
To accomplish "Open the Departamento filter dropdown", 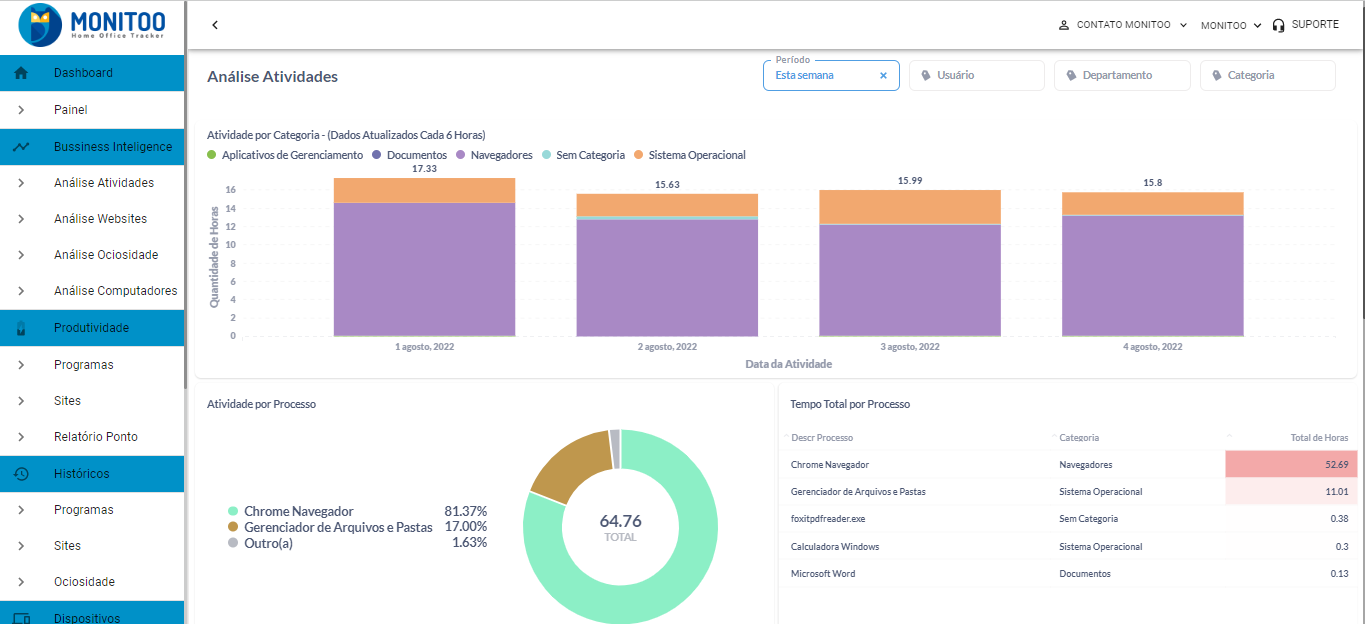I will (x=1121, y=76).
